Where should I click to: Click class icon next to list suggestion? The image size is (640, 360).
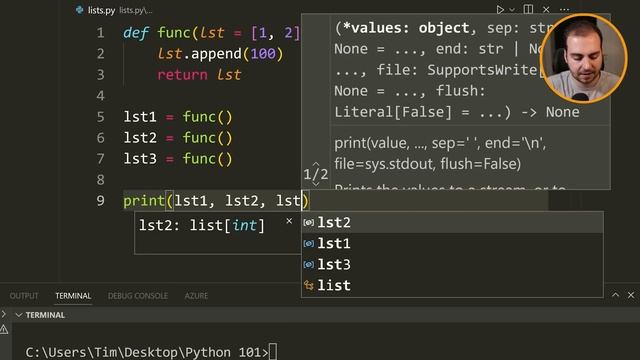coord(309,285)
